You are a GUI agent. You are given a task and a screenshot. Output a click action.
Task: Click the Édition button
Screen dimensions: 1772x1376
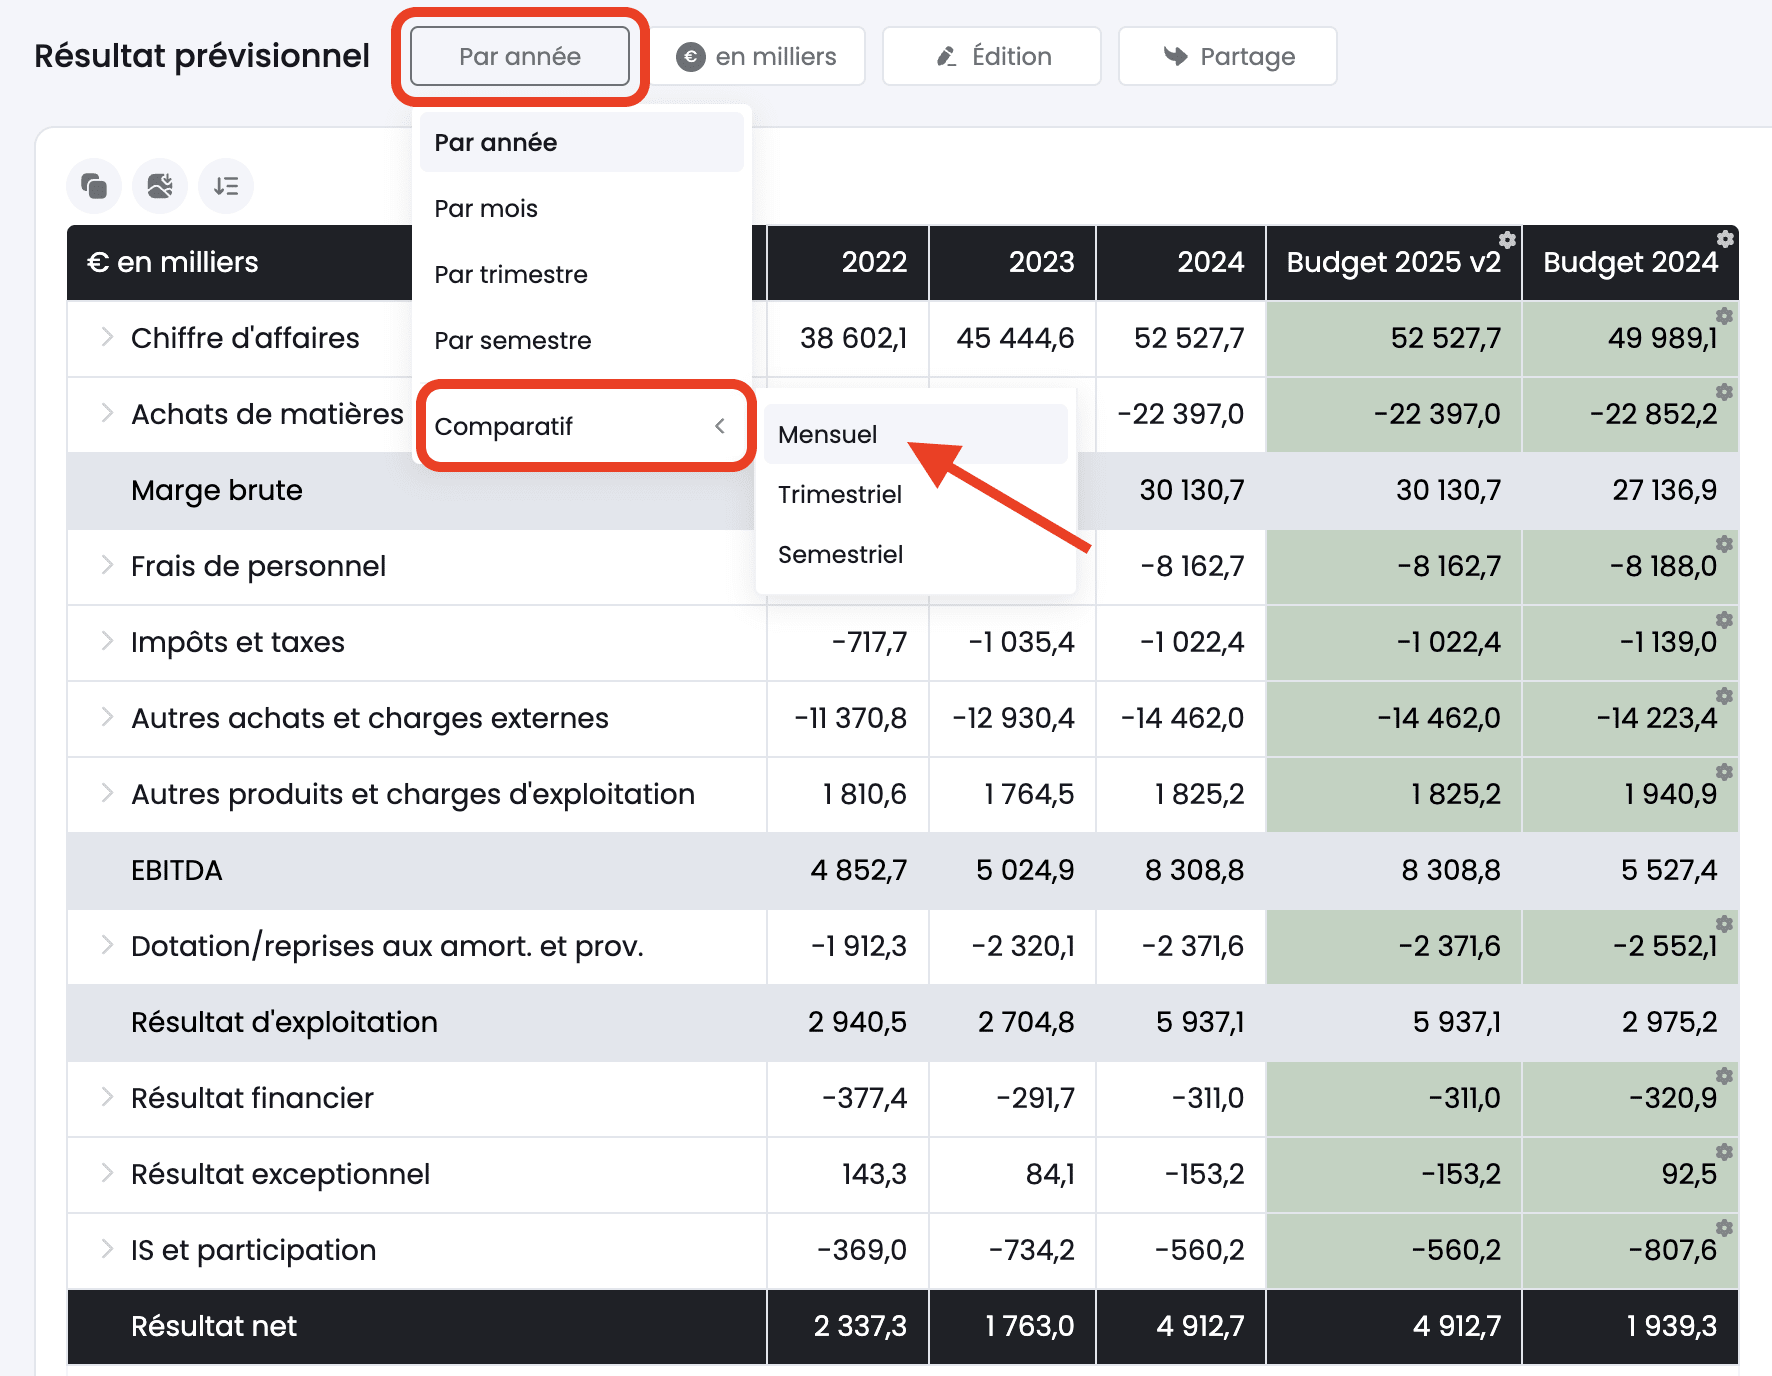(992, 56)
